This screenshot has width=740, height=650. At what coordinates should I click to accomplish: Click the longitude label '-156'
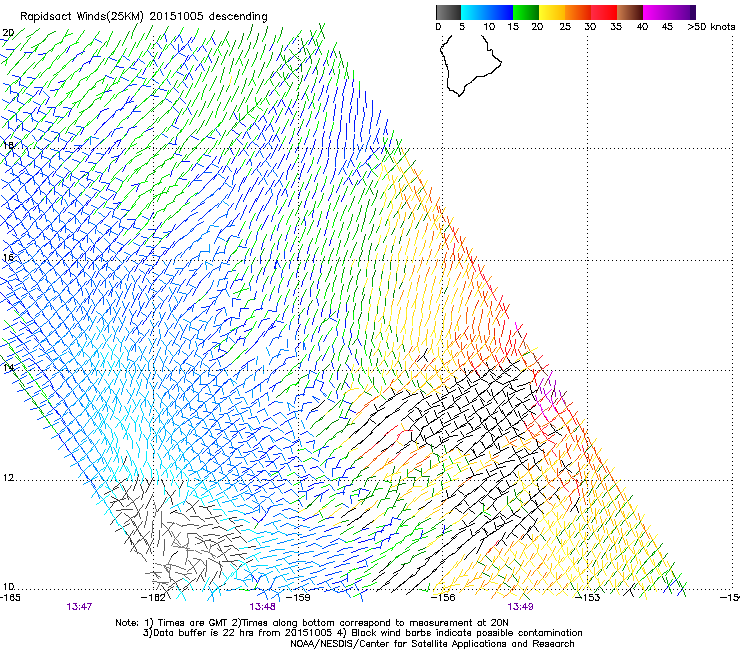click(x=443, y=598)
